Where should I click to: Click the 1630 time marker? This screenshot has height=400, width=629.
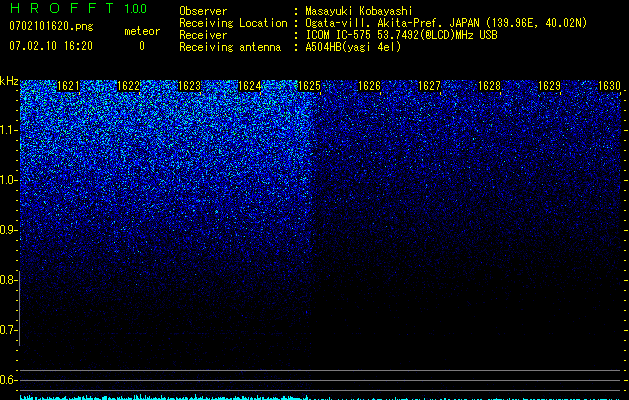609,86
